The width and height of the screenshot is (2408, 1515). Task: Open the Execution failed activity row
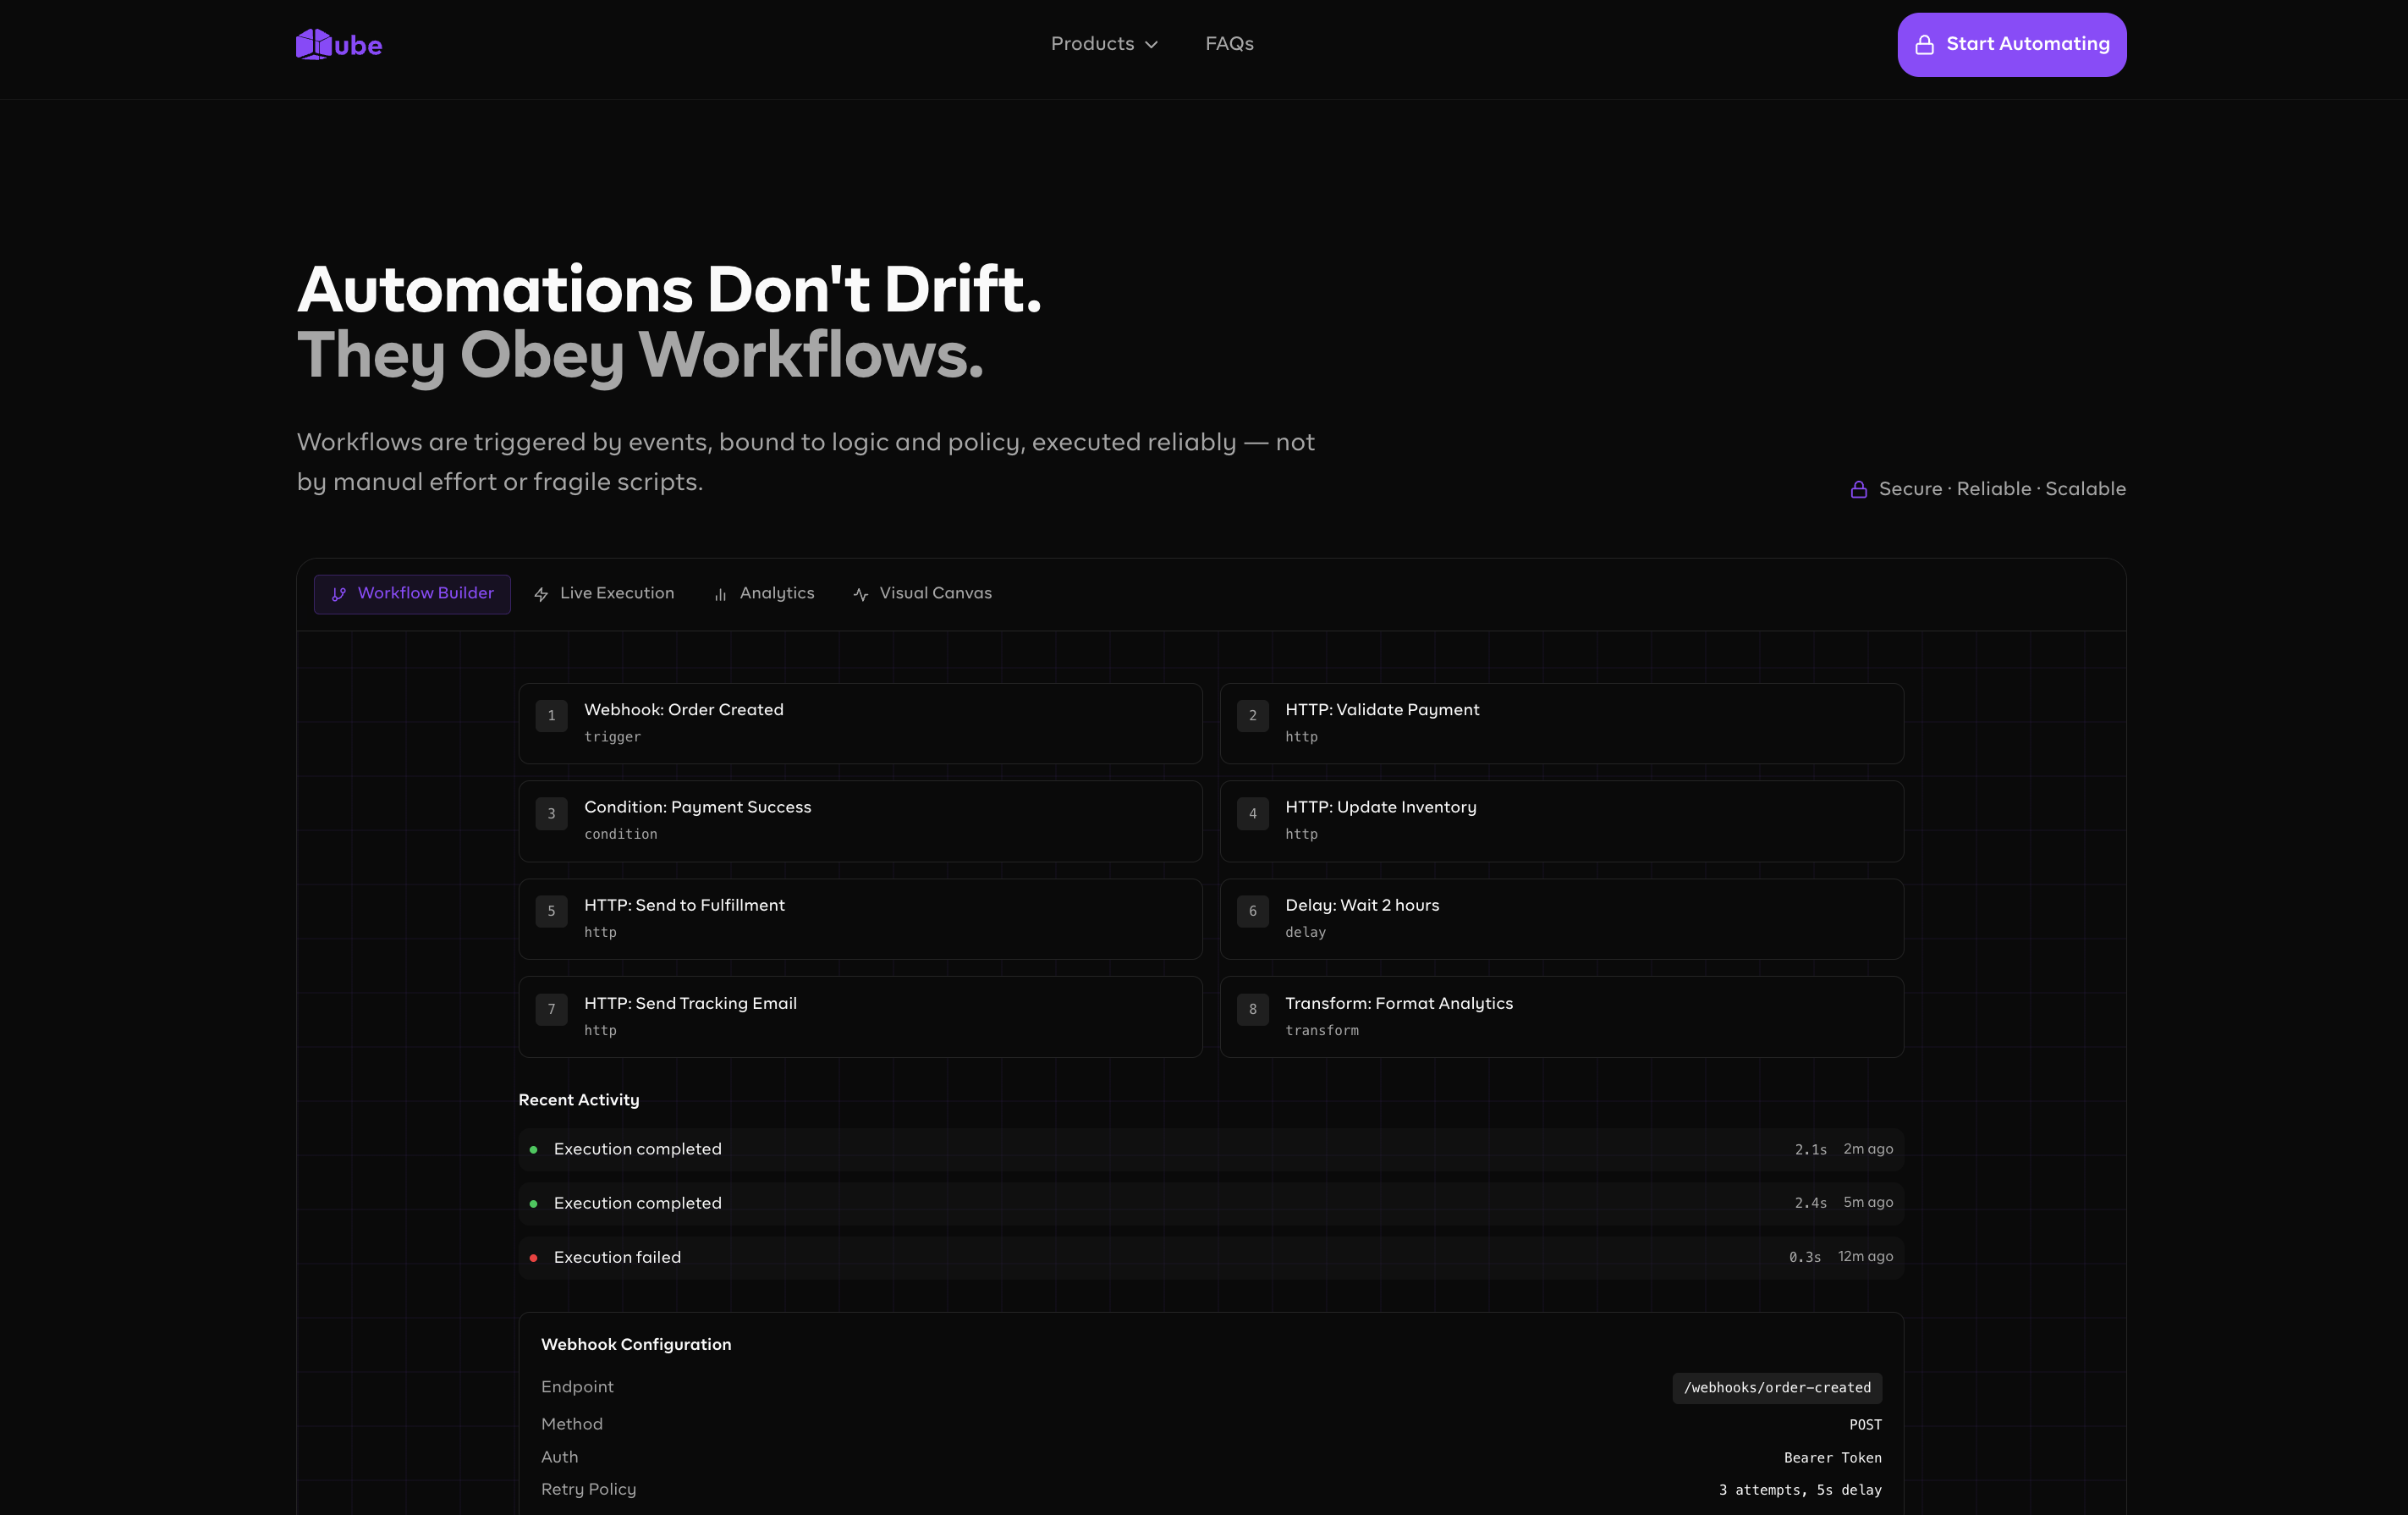[x=1210, y=1257]
